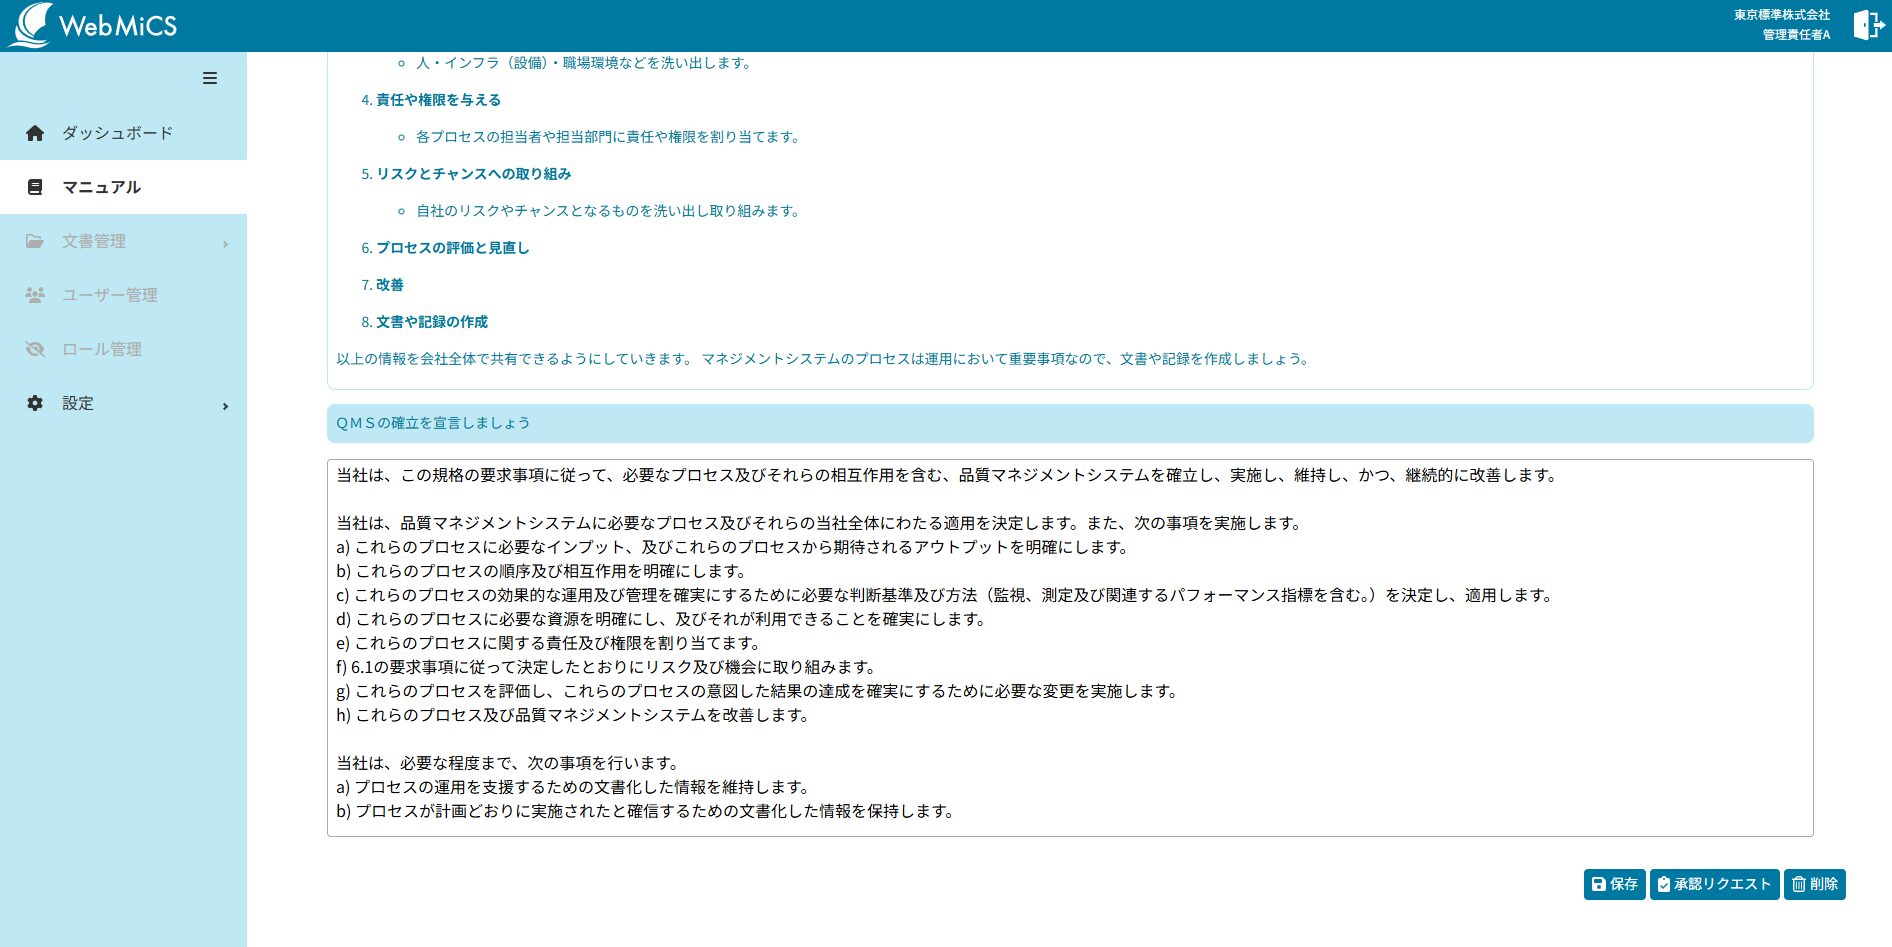Screen dimensions: 1892x947
Task: Open ロール管理 menu item
Action: [x=101, y=349]
